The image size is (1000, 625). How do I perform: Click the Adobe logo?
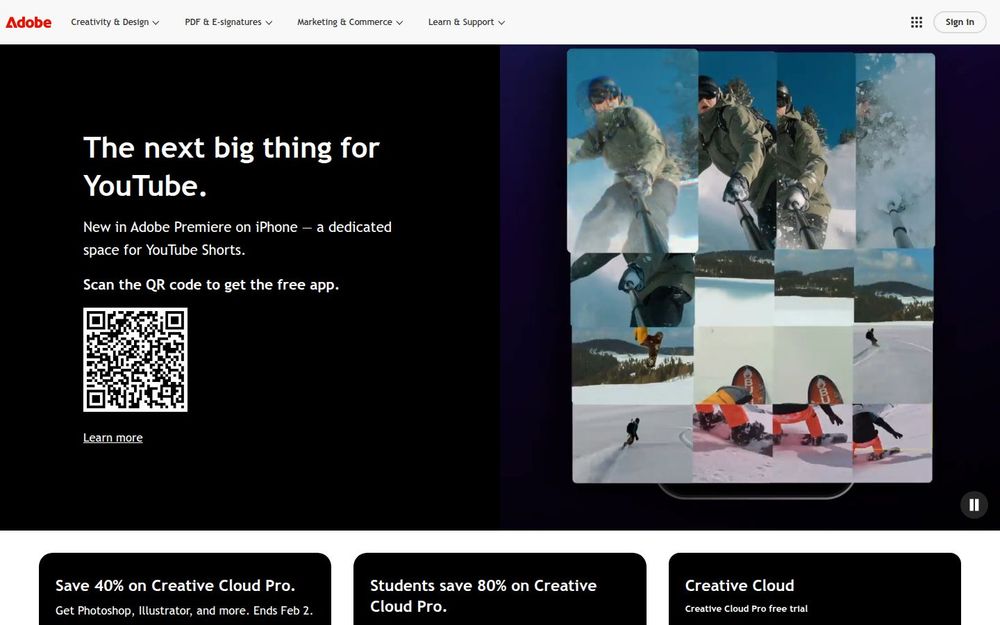(x=29, y=22)
